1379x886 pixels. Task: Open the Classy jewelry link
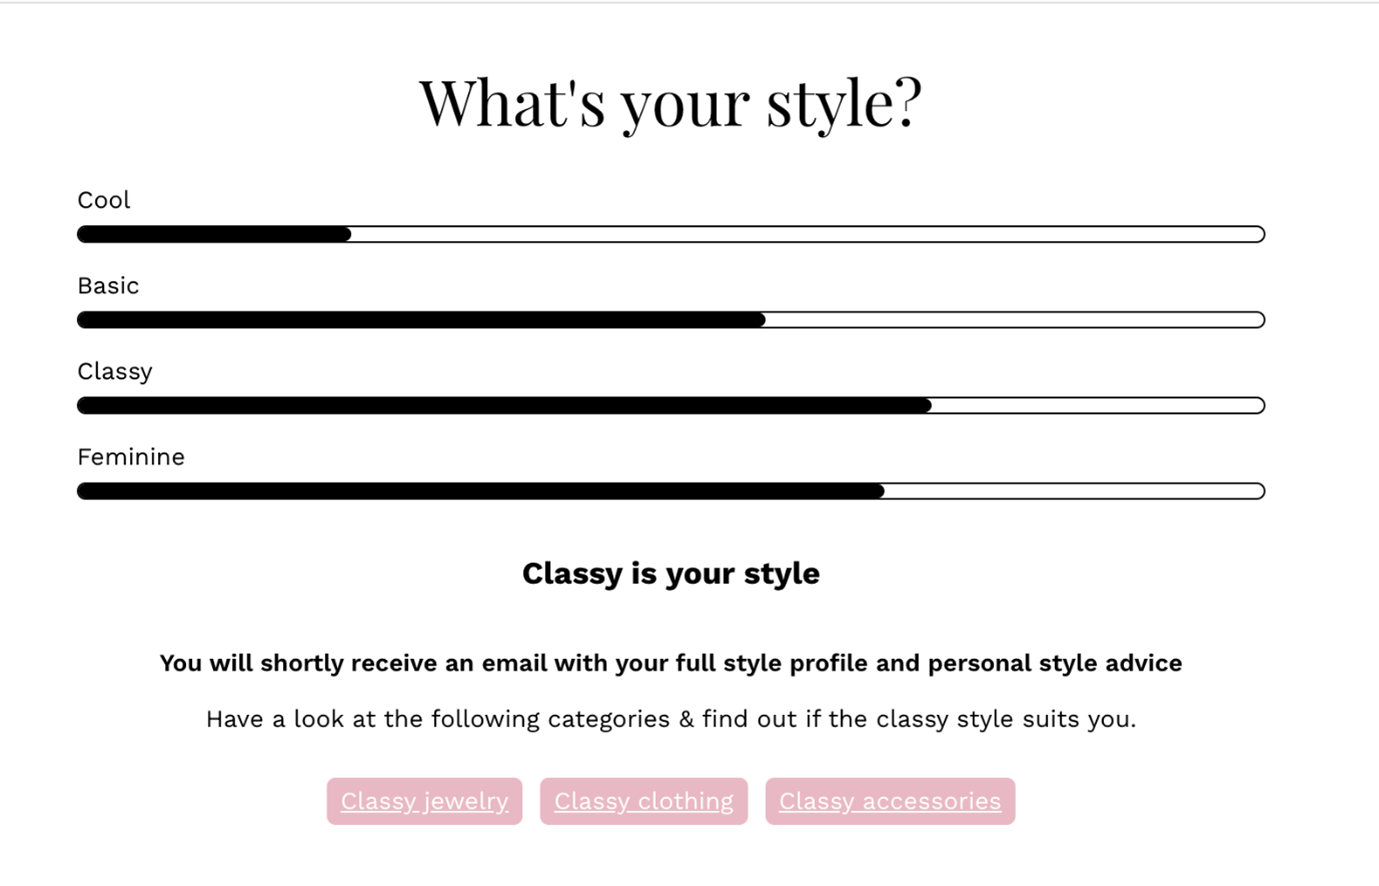point(424,801)
